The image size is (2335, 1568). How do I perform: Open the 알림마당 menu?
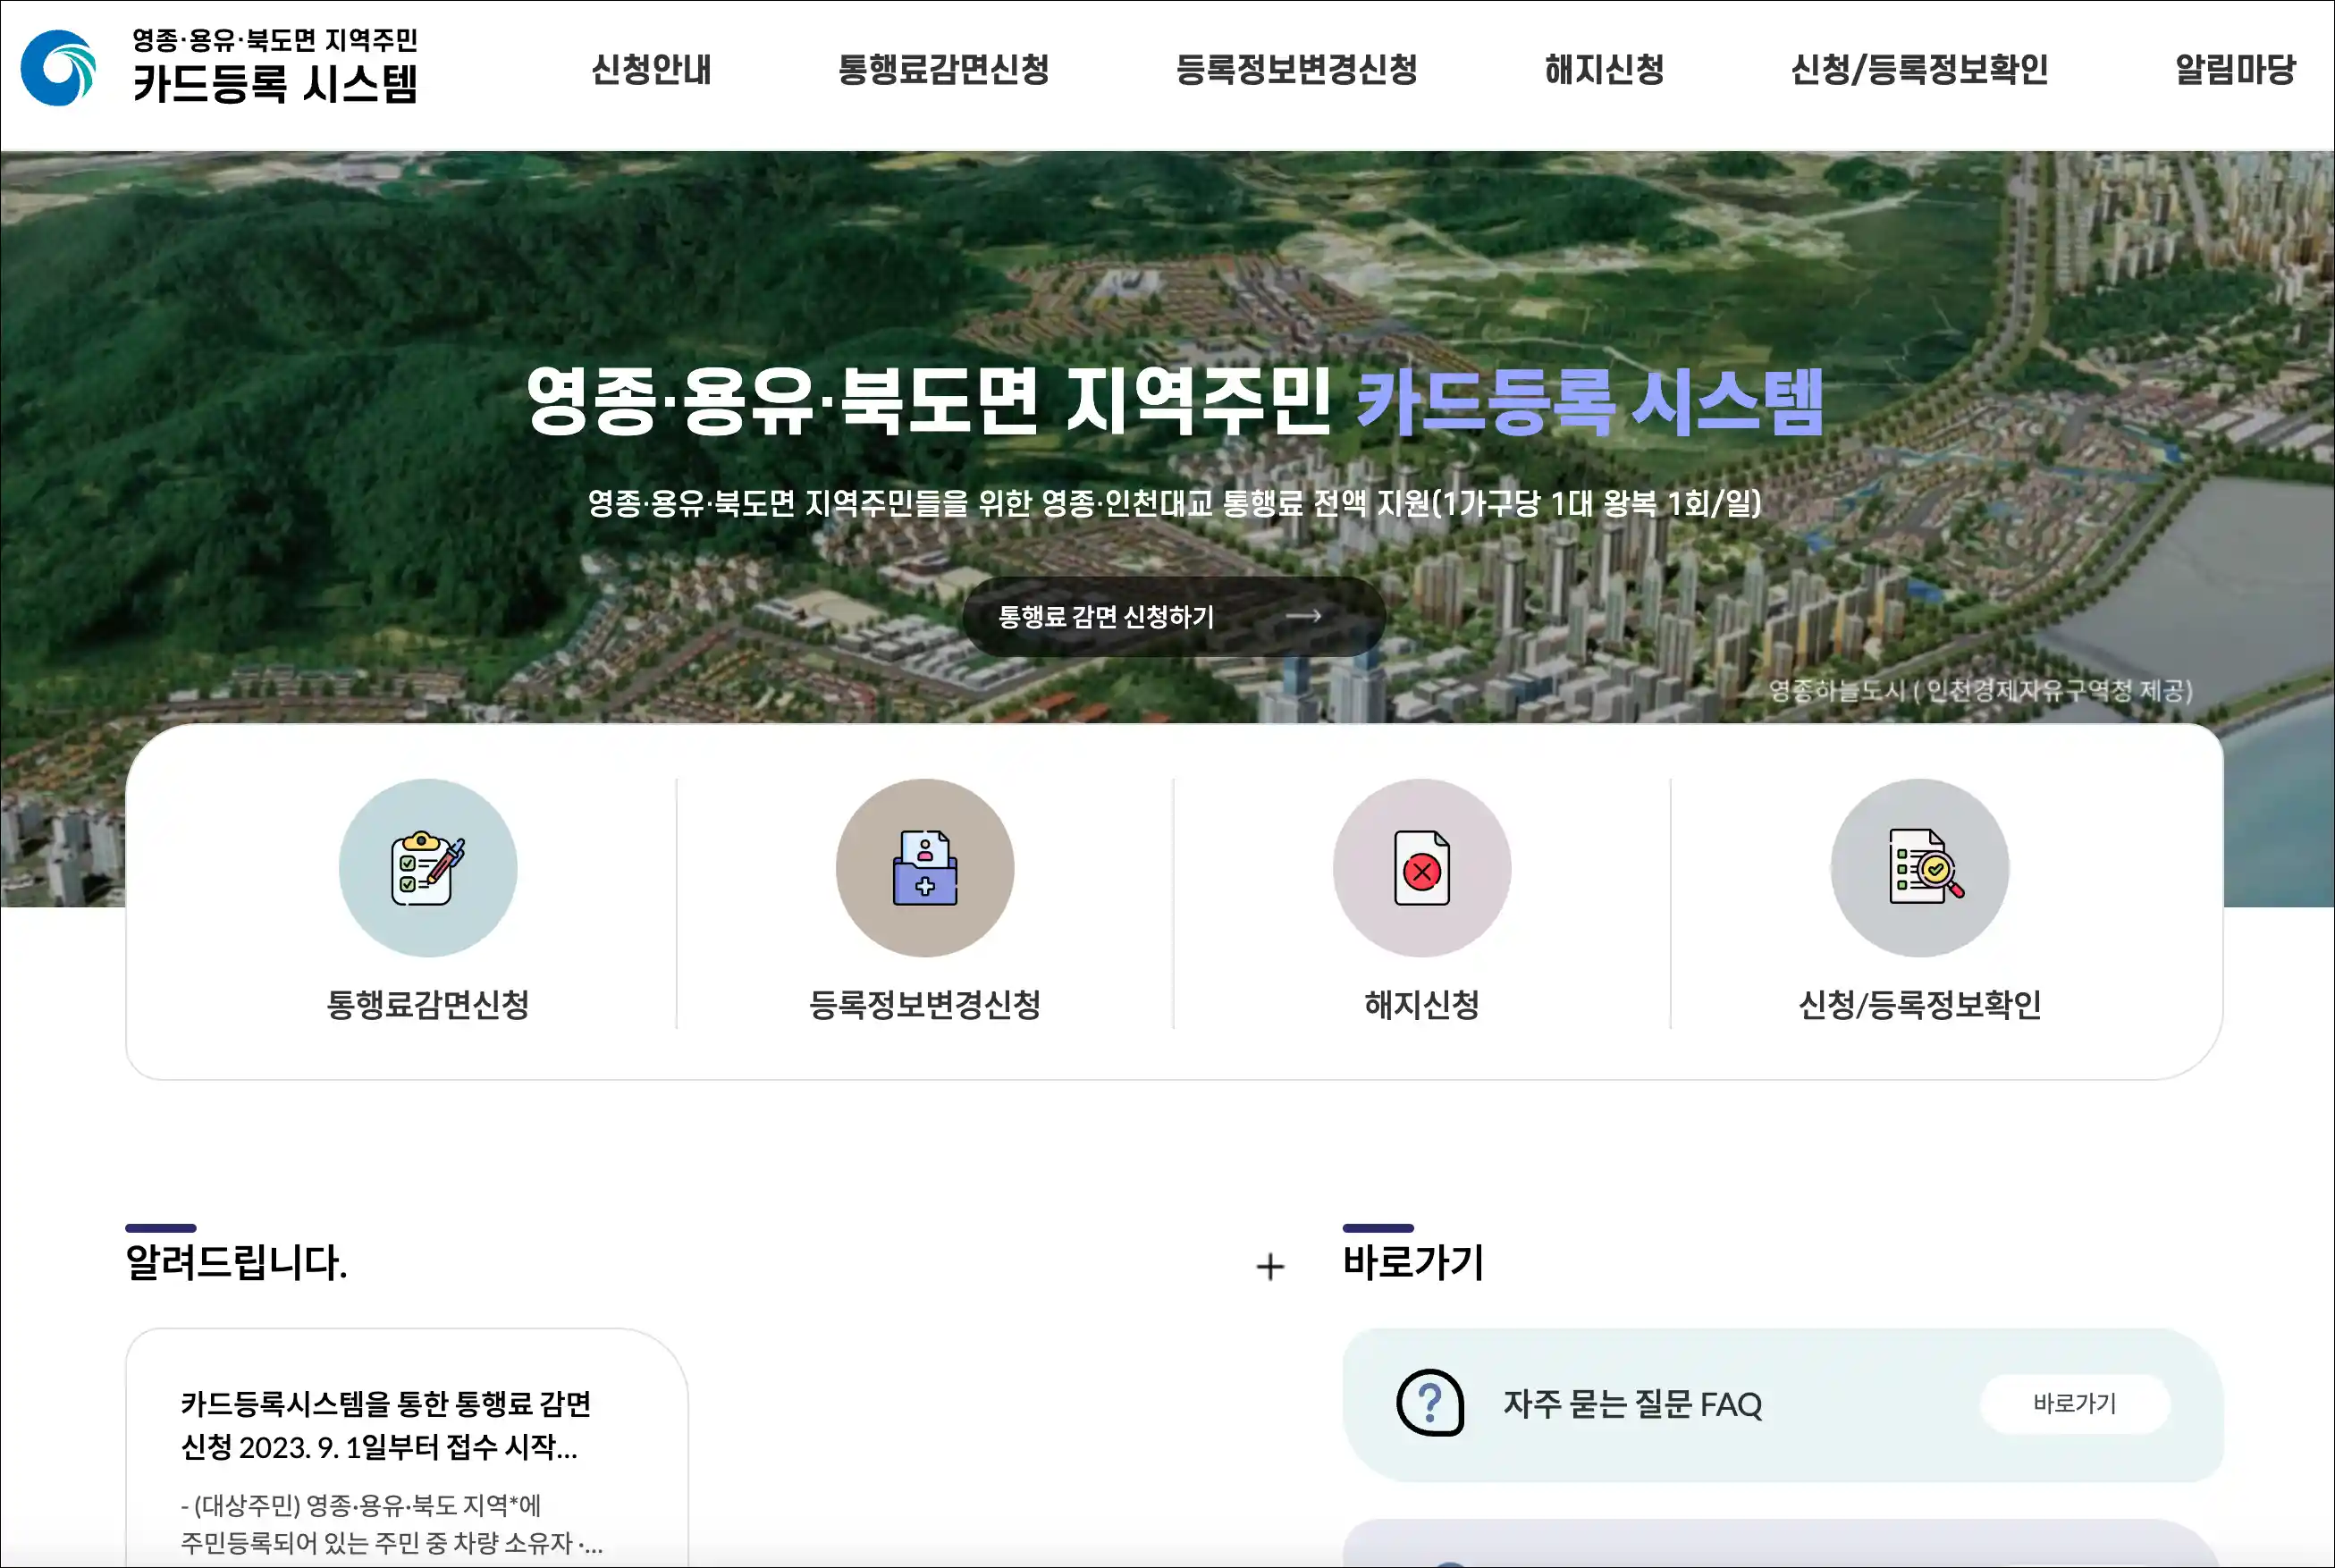2235,69
